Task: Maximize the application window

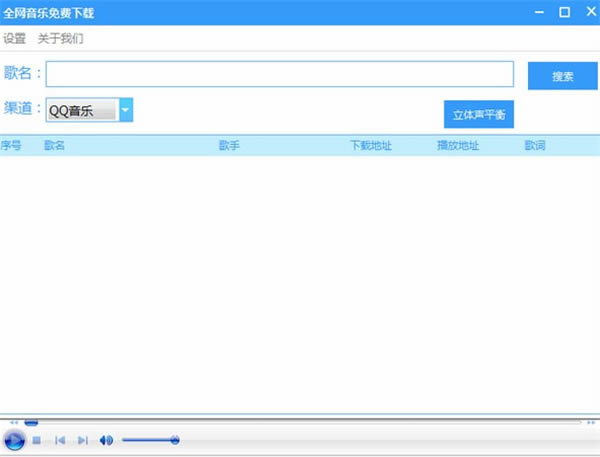Action: (x=564, y=12)
